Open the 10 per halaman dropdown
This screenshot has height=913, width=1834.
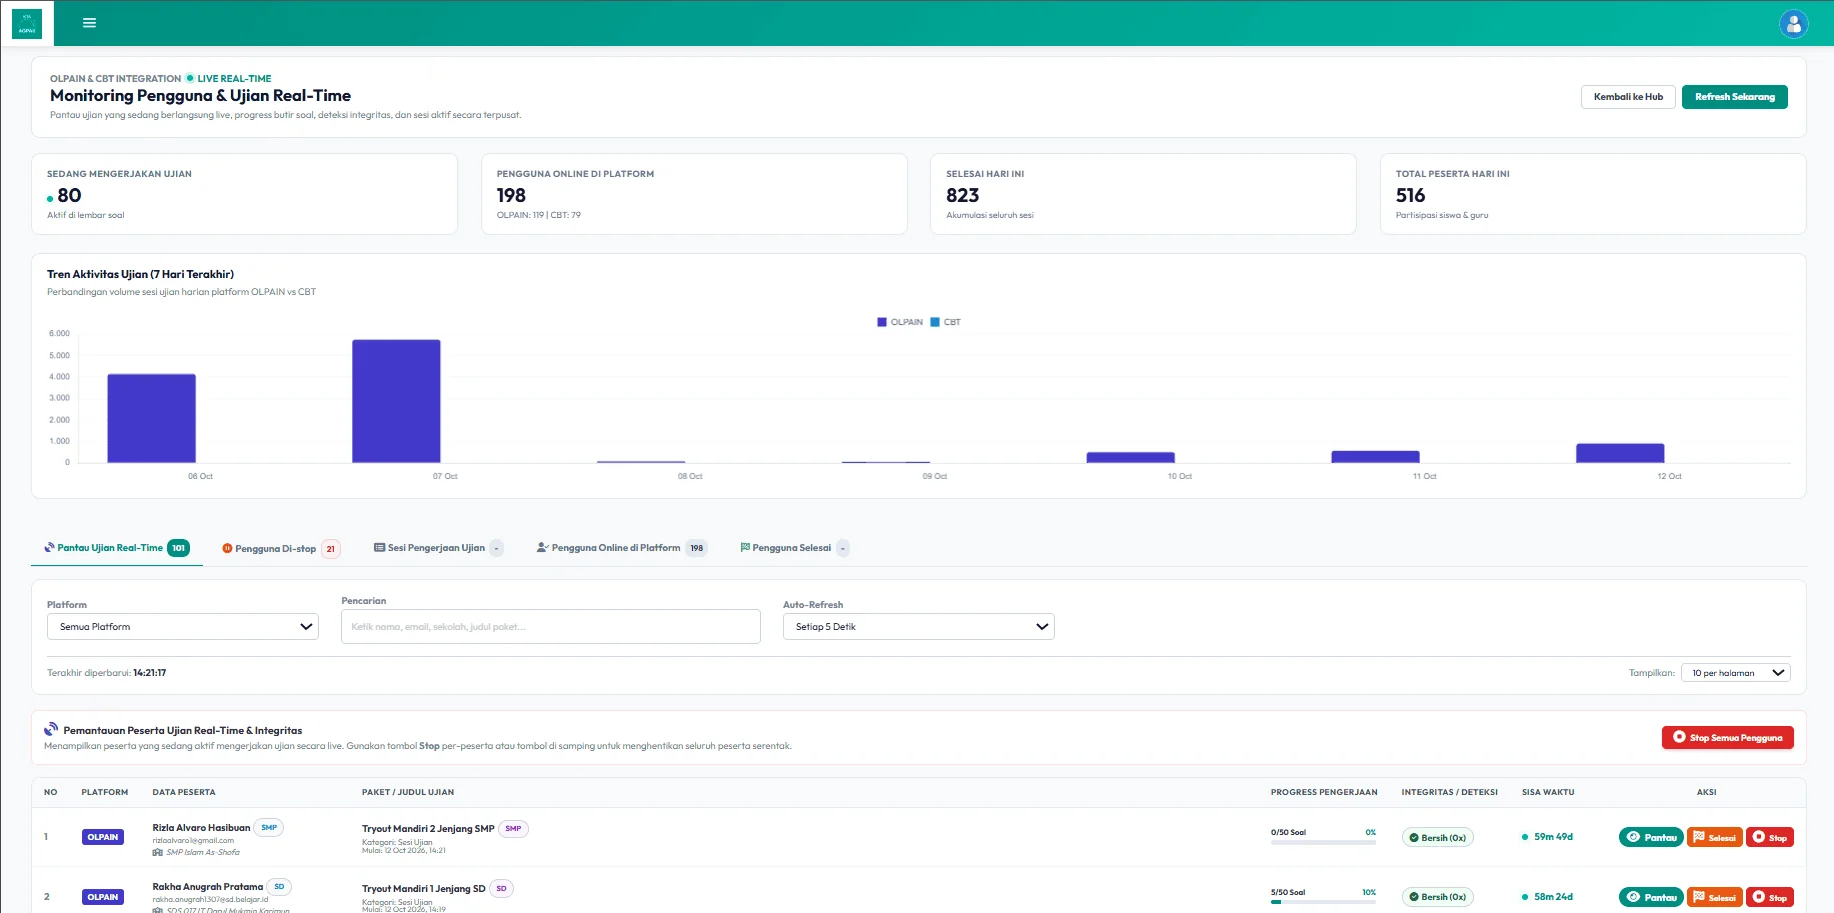(x=1736, y=673)
